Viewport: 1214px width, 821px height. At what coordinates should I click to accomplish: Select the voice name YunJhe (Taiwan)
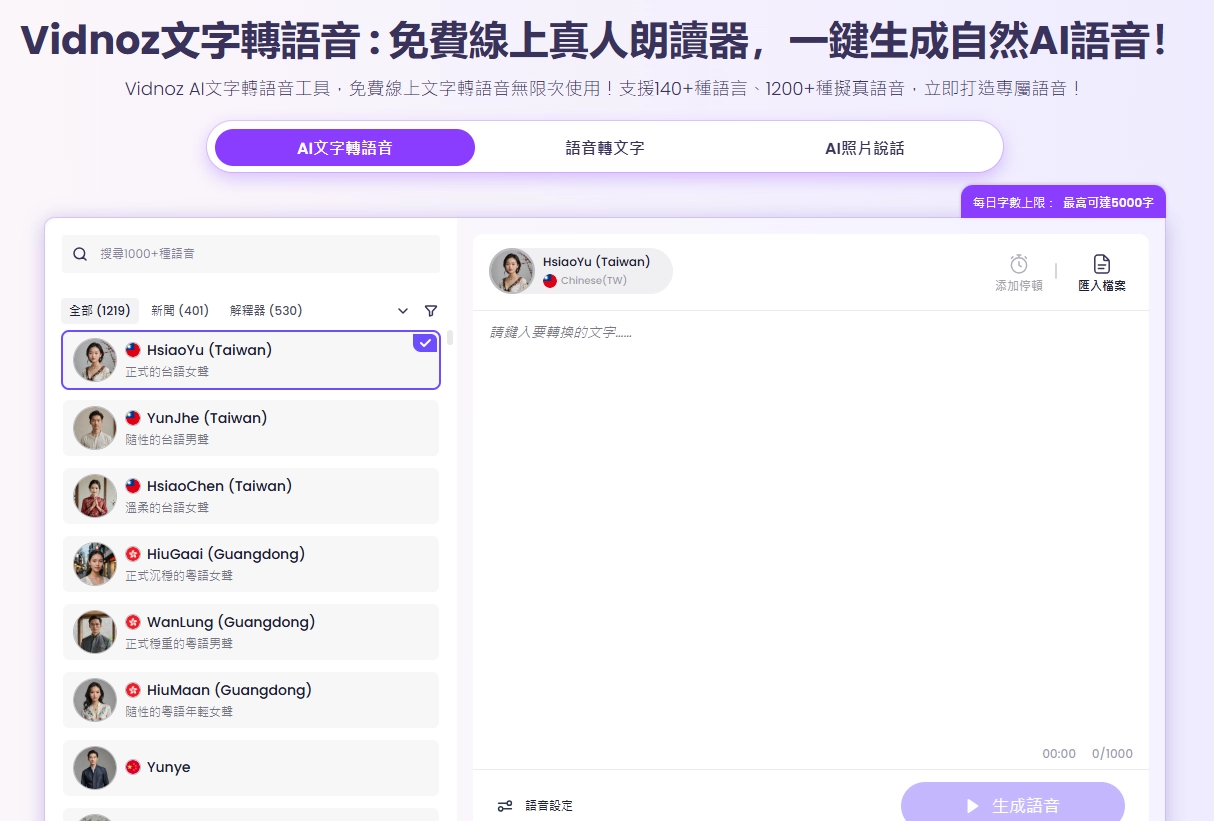coord(207,418)
